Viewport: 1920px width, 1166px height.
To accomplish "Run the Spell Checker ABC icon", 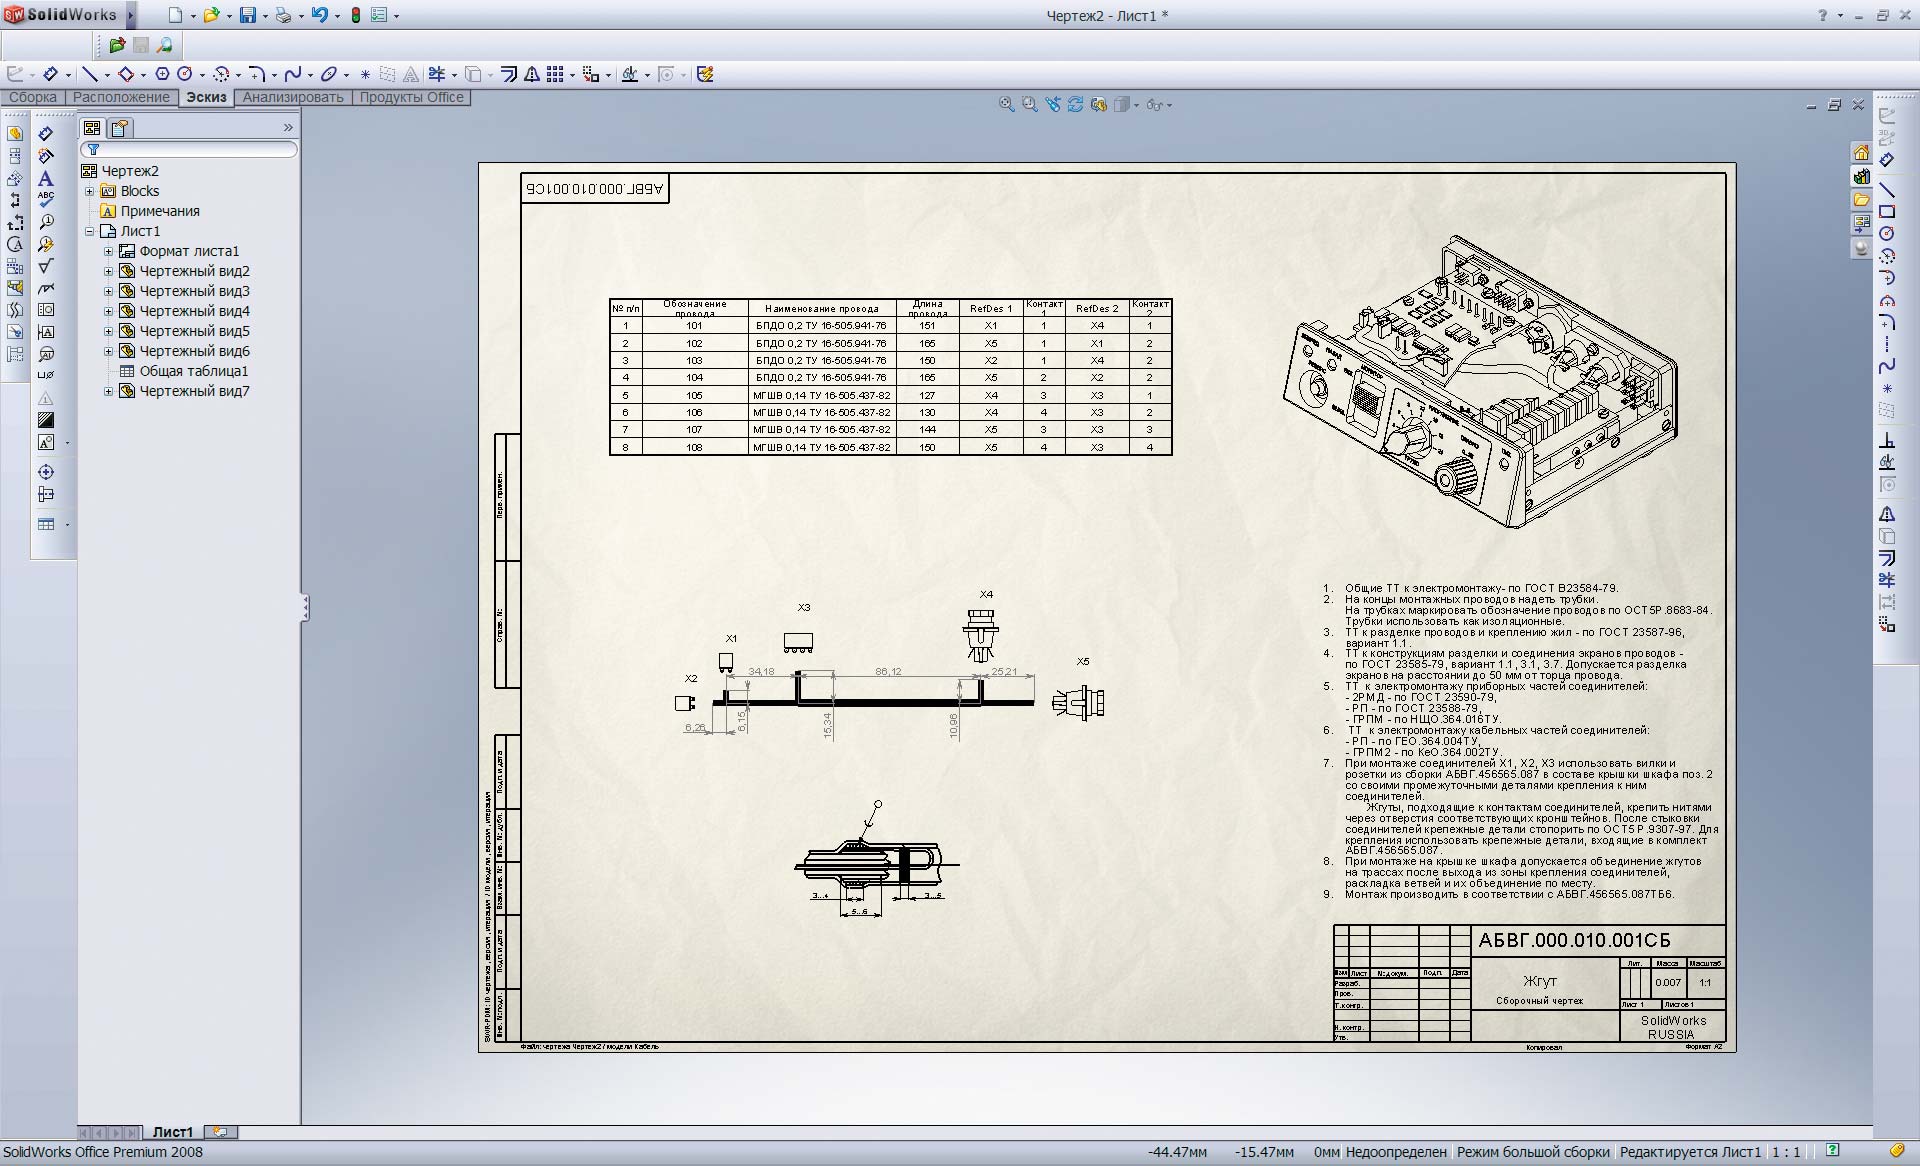I will (x=45, y=200).
